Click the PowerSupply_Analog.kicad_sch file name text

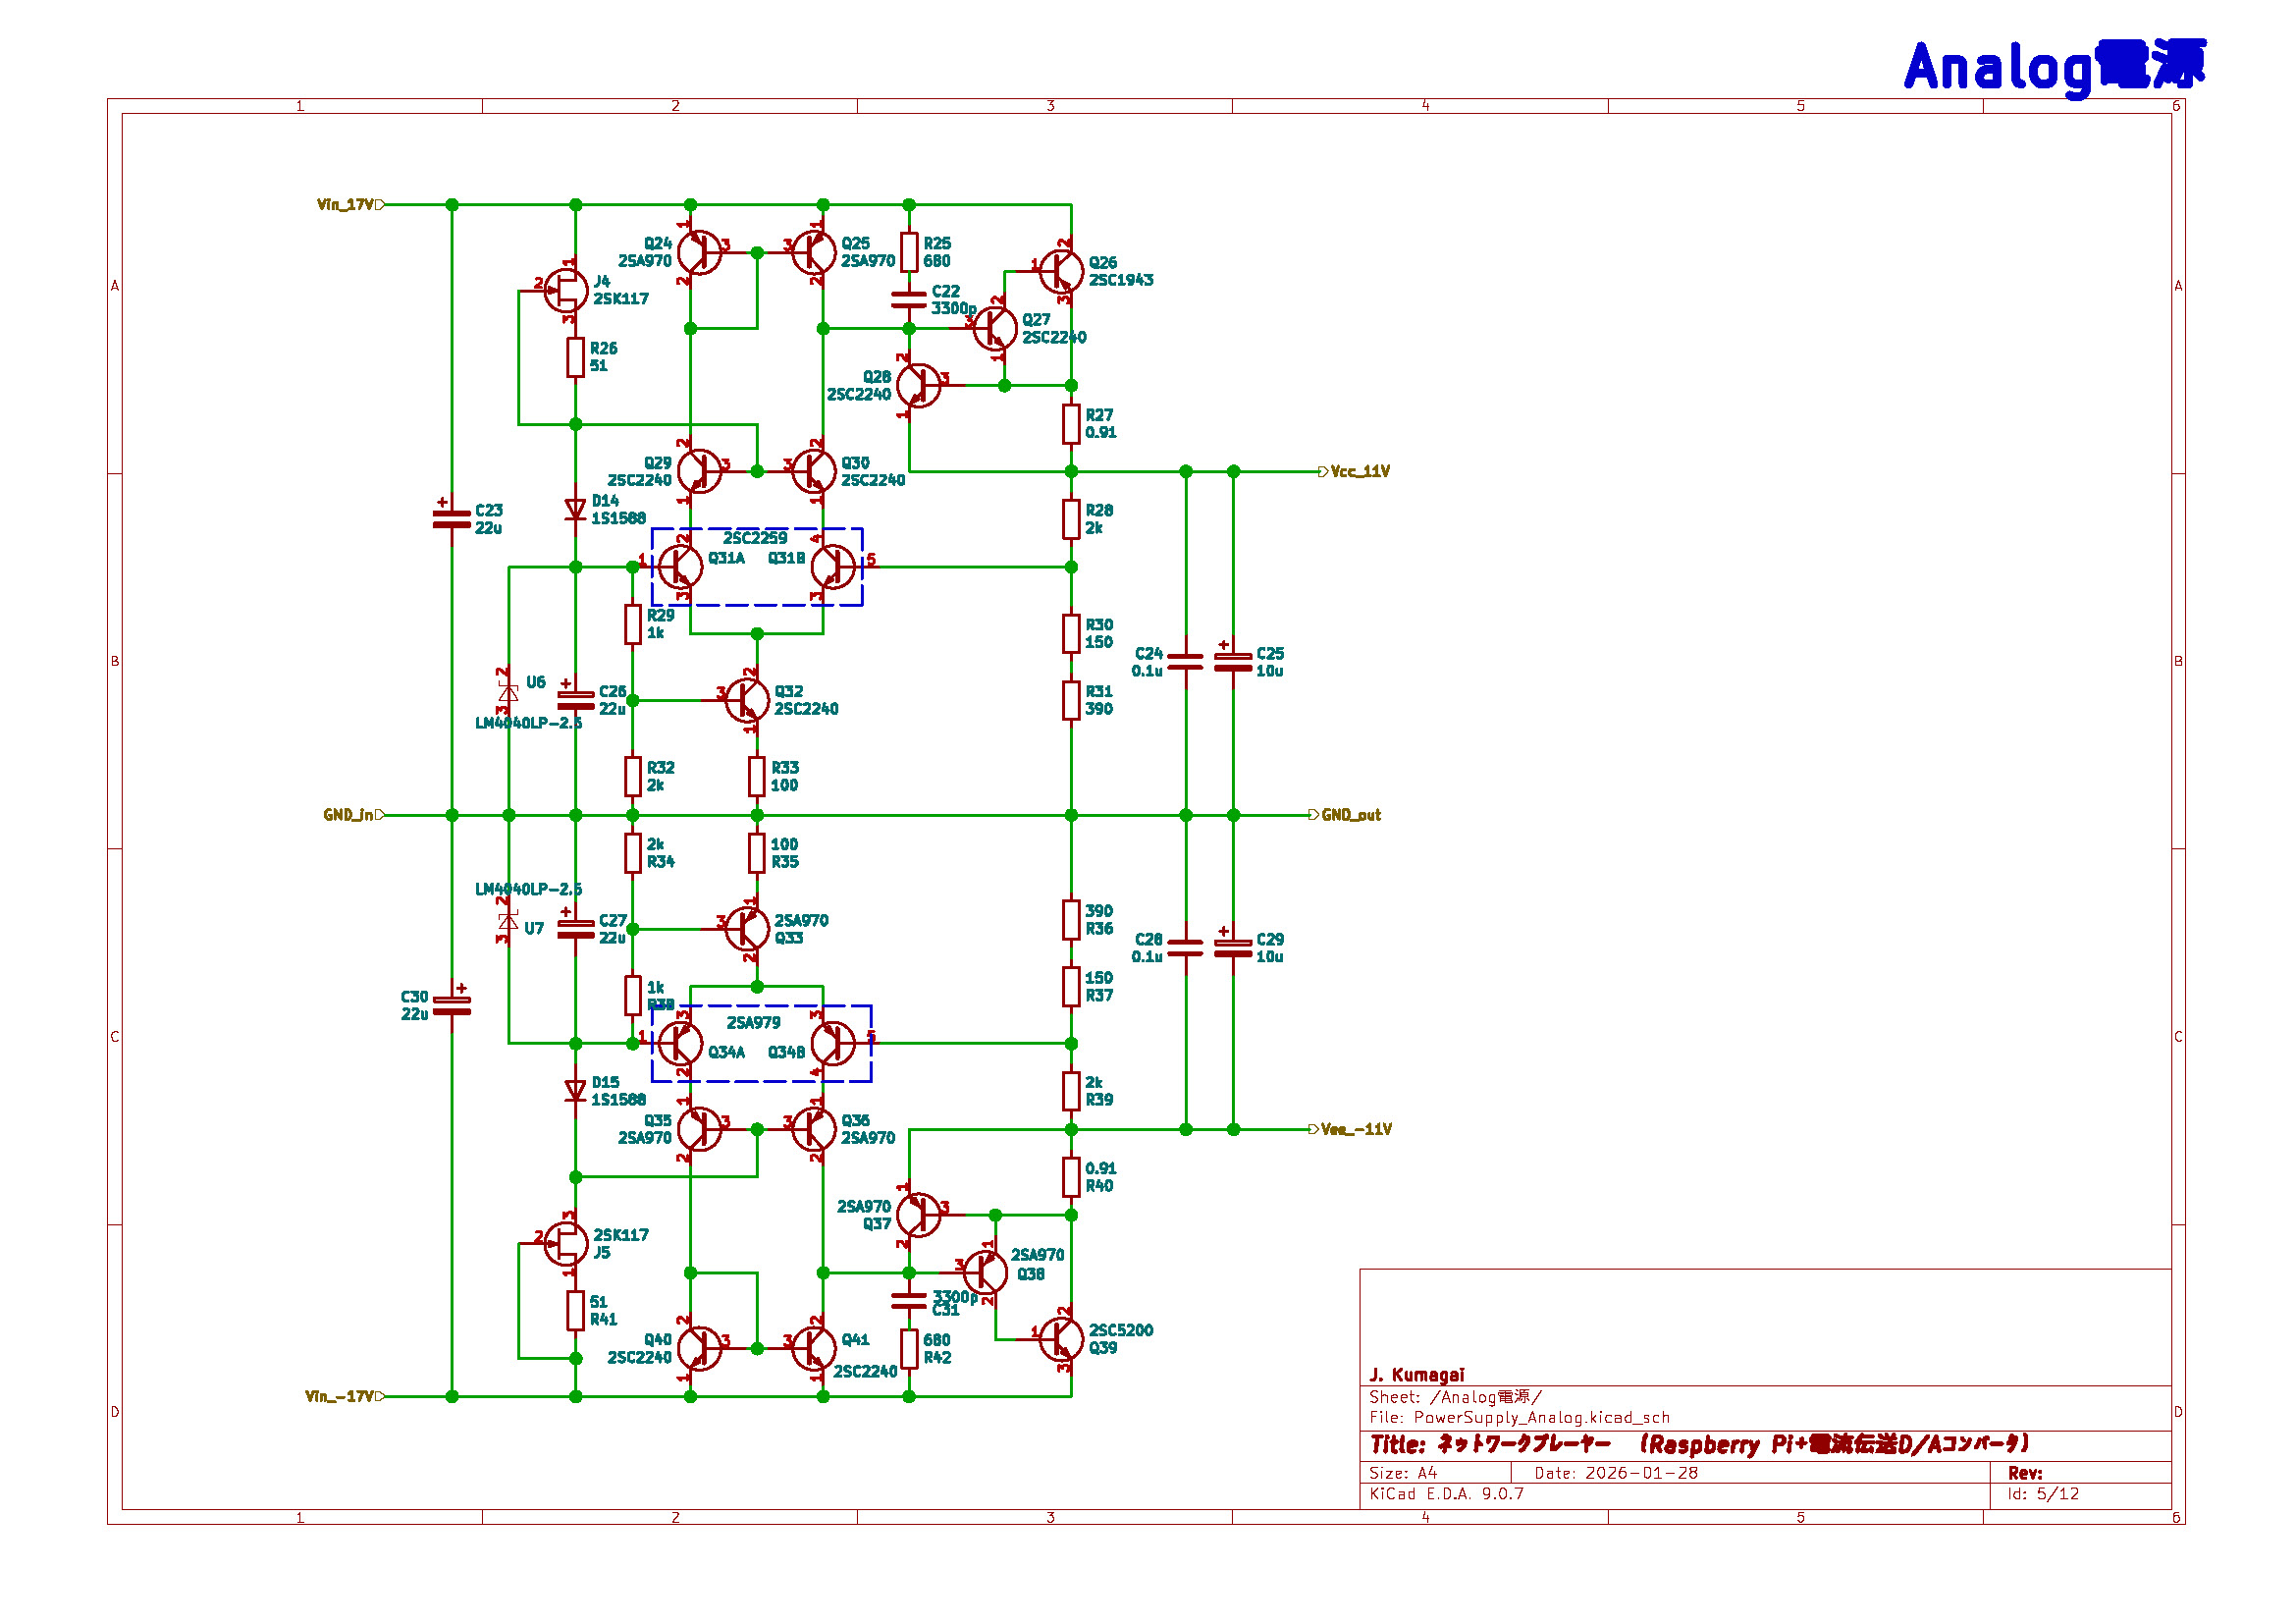tap(1541, 1418)
